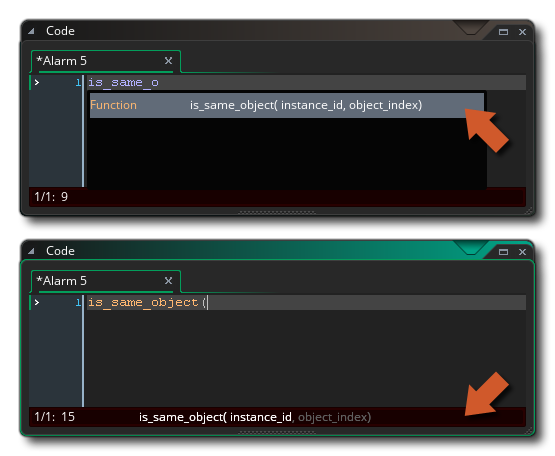This screenshot has height=456, width=555.
Task: Collapse the top Code window using its title triangle
Action: tap(32, 31)
